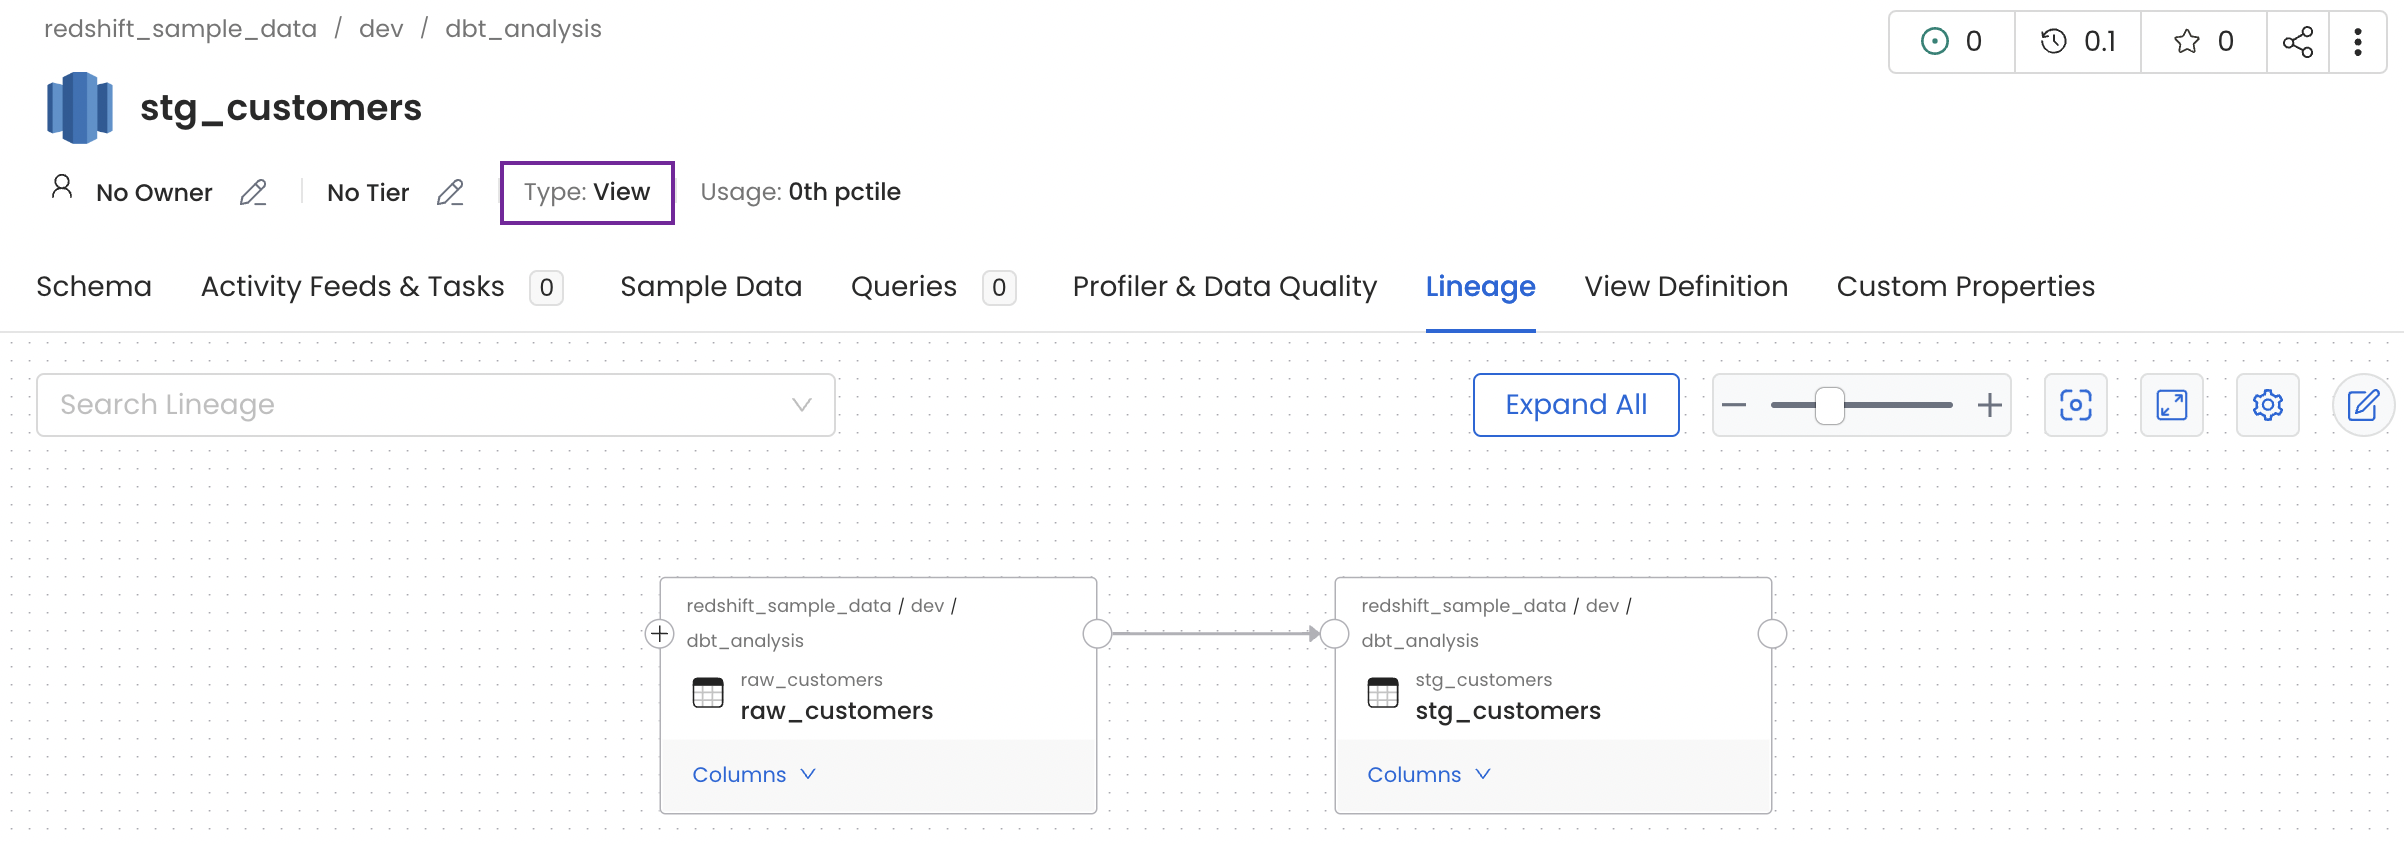Open the Sample Data tab

[711, 287]
